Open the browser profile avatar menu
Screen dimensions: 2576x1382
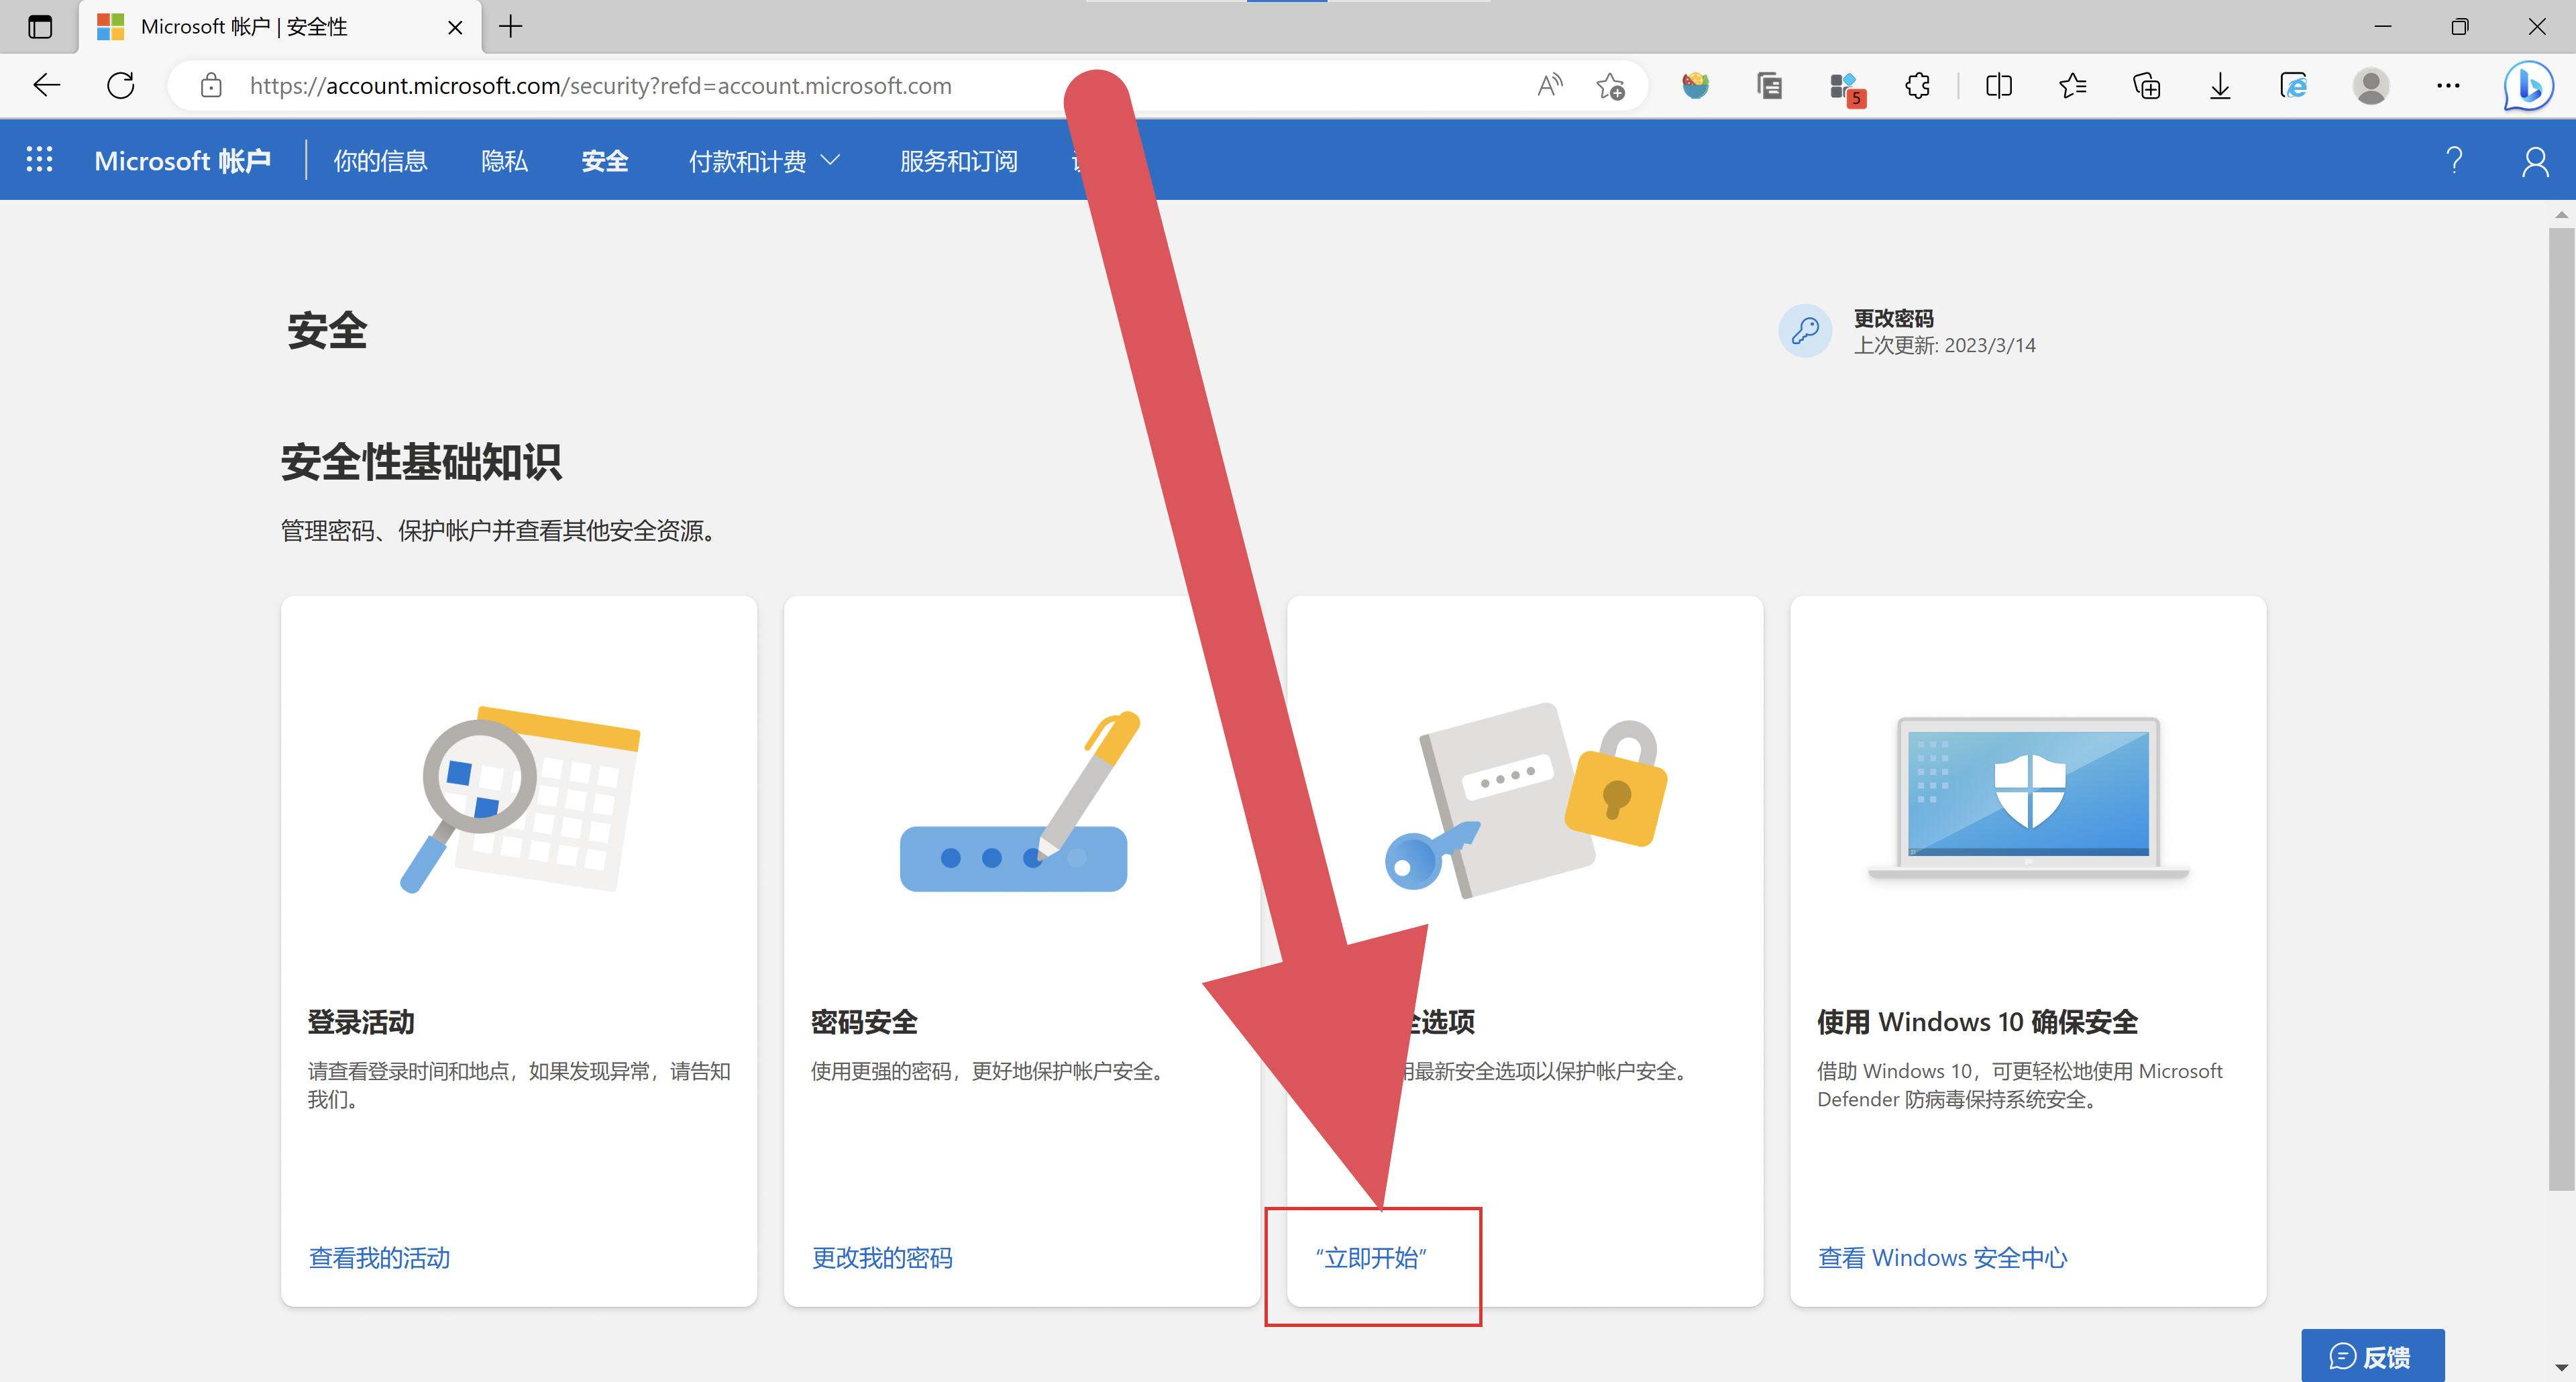2371,86
